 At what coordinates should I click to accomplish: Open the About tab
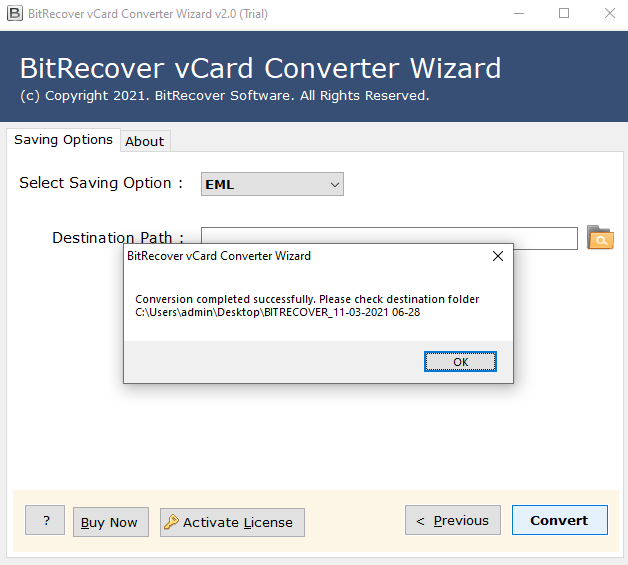click(144, 141)
